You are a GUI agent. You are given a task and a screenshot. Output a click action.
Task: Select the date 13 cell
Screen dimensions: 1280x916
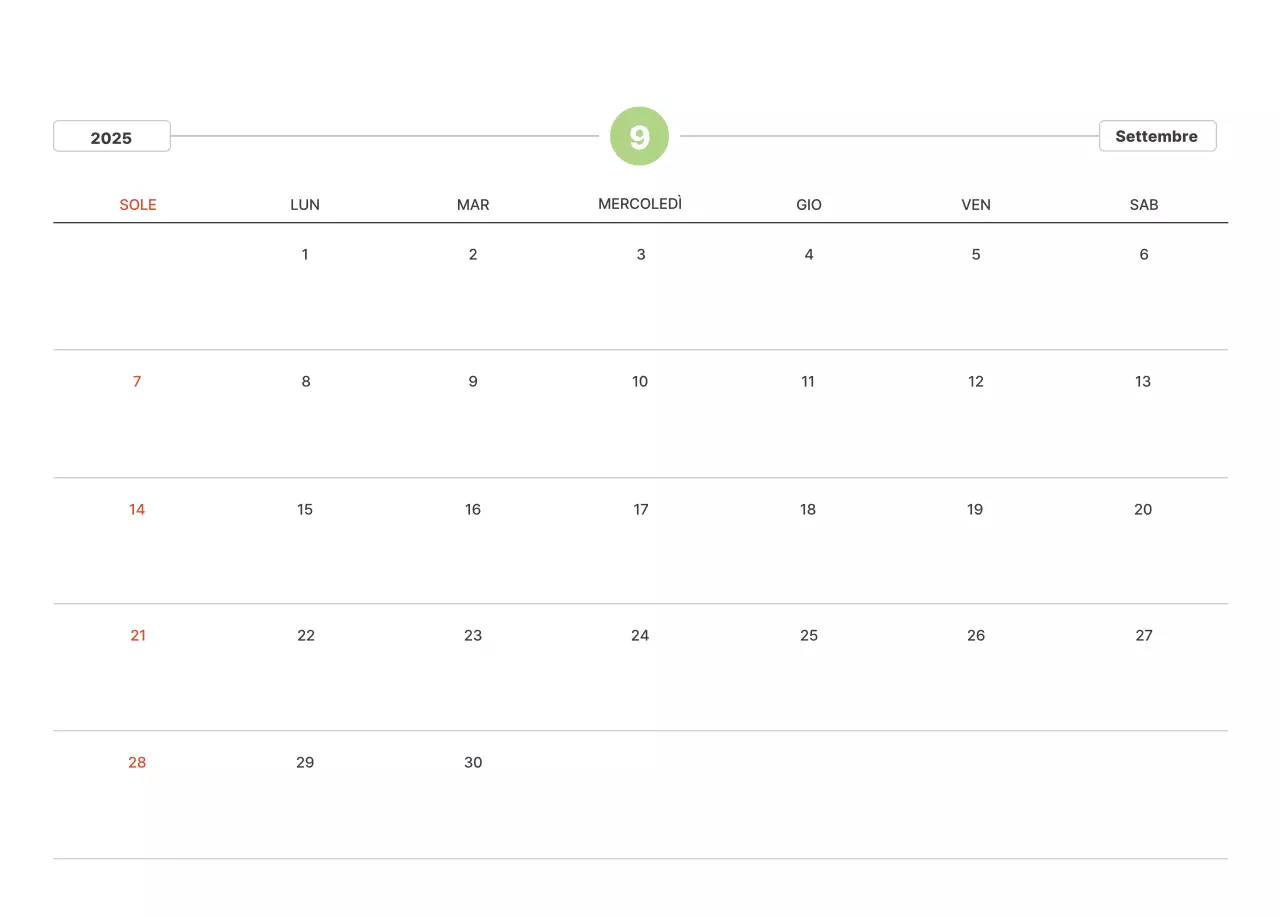(x=1143, y=381)
